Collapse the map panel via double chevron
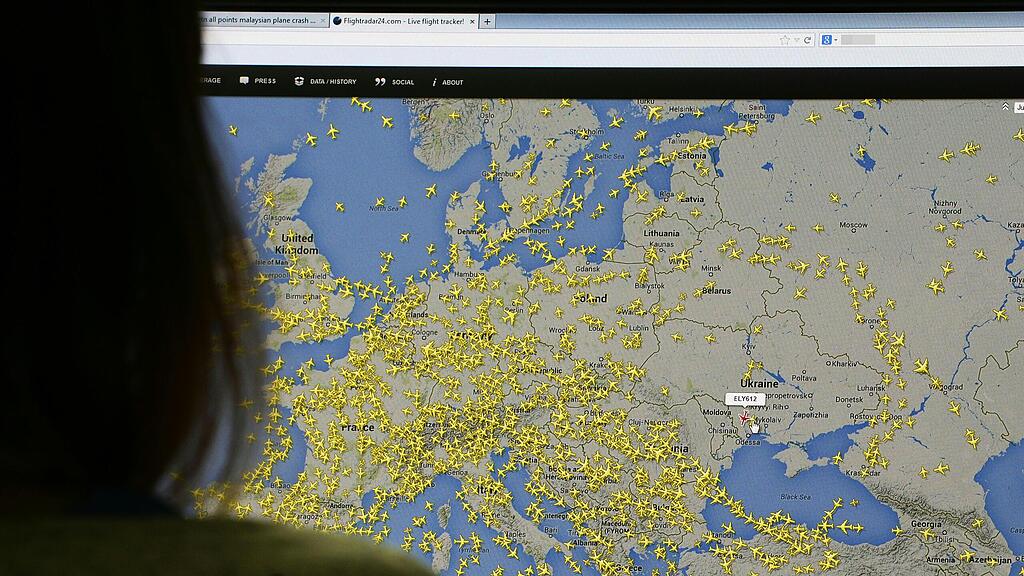This screenshot has height=576, width=1024. click(x=1005, y=106)
